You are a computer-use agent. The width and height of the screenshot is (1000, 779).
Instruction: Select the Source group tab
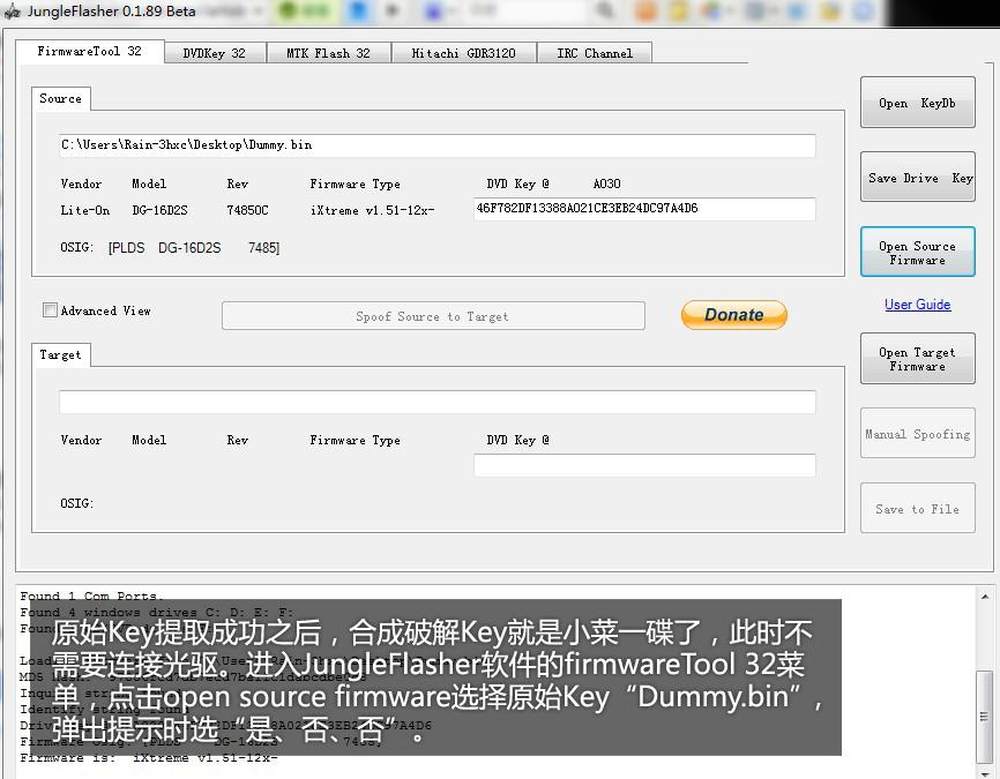tap(61, 99)
